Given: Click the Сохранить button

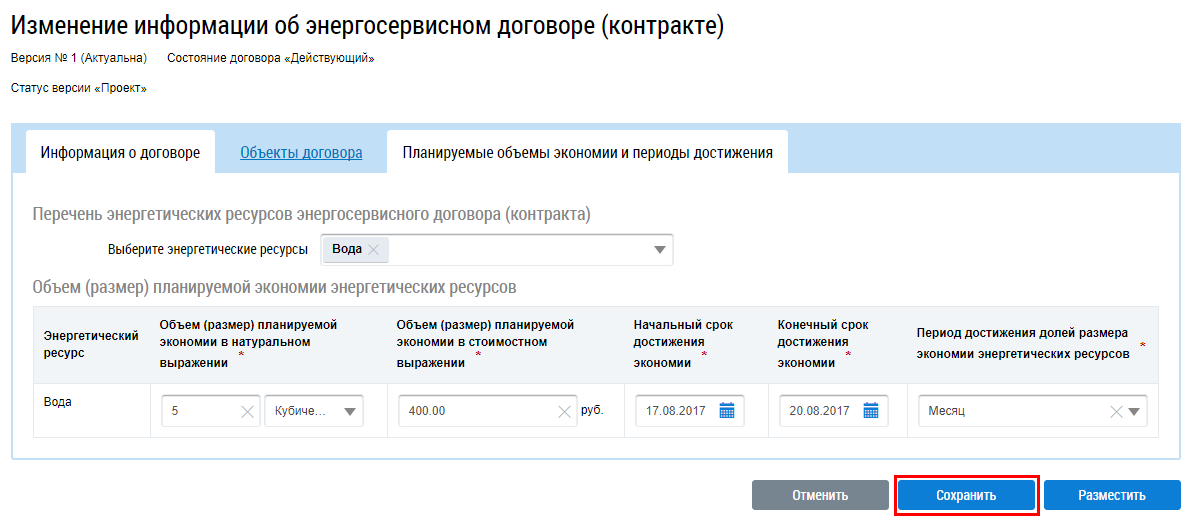Looking at the screenshot, I should point(966,495).
